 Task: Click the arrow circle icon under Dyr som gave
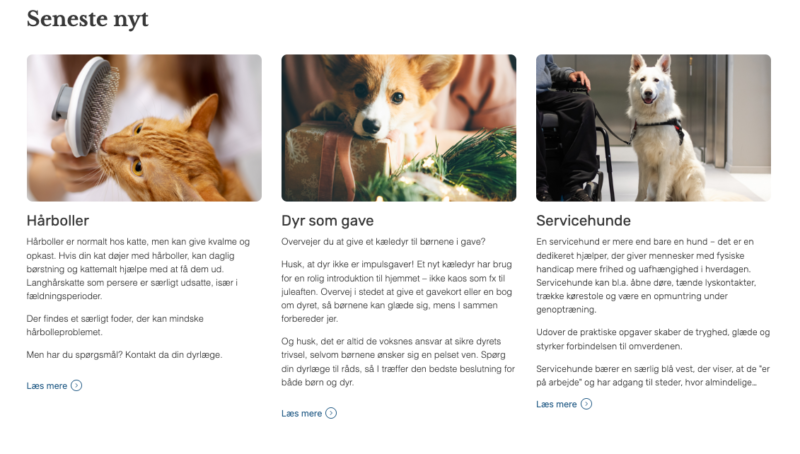point(331,413)
